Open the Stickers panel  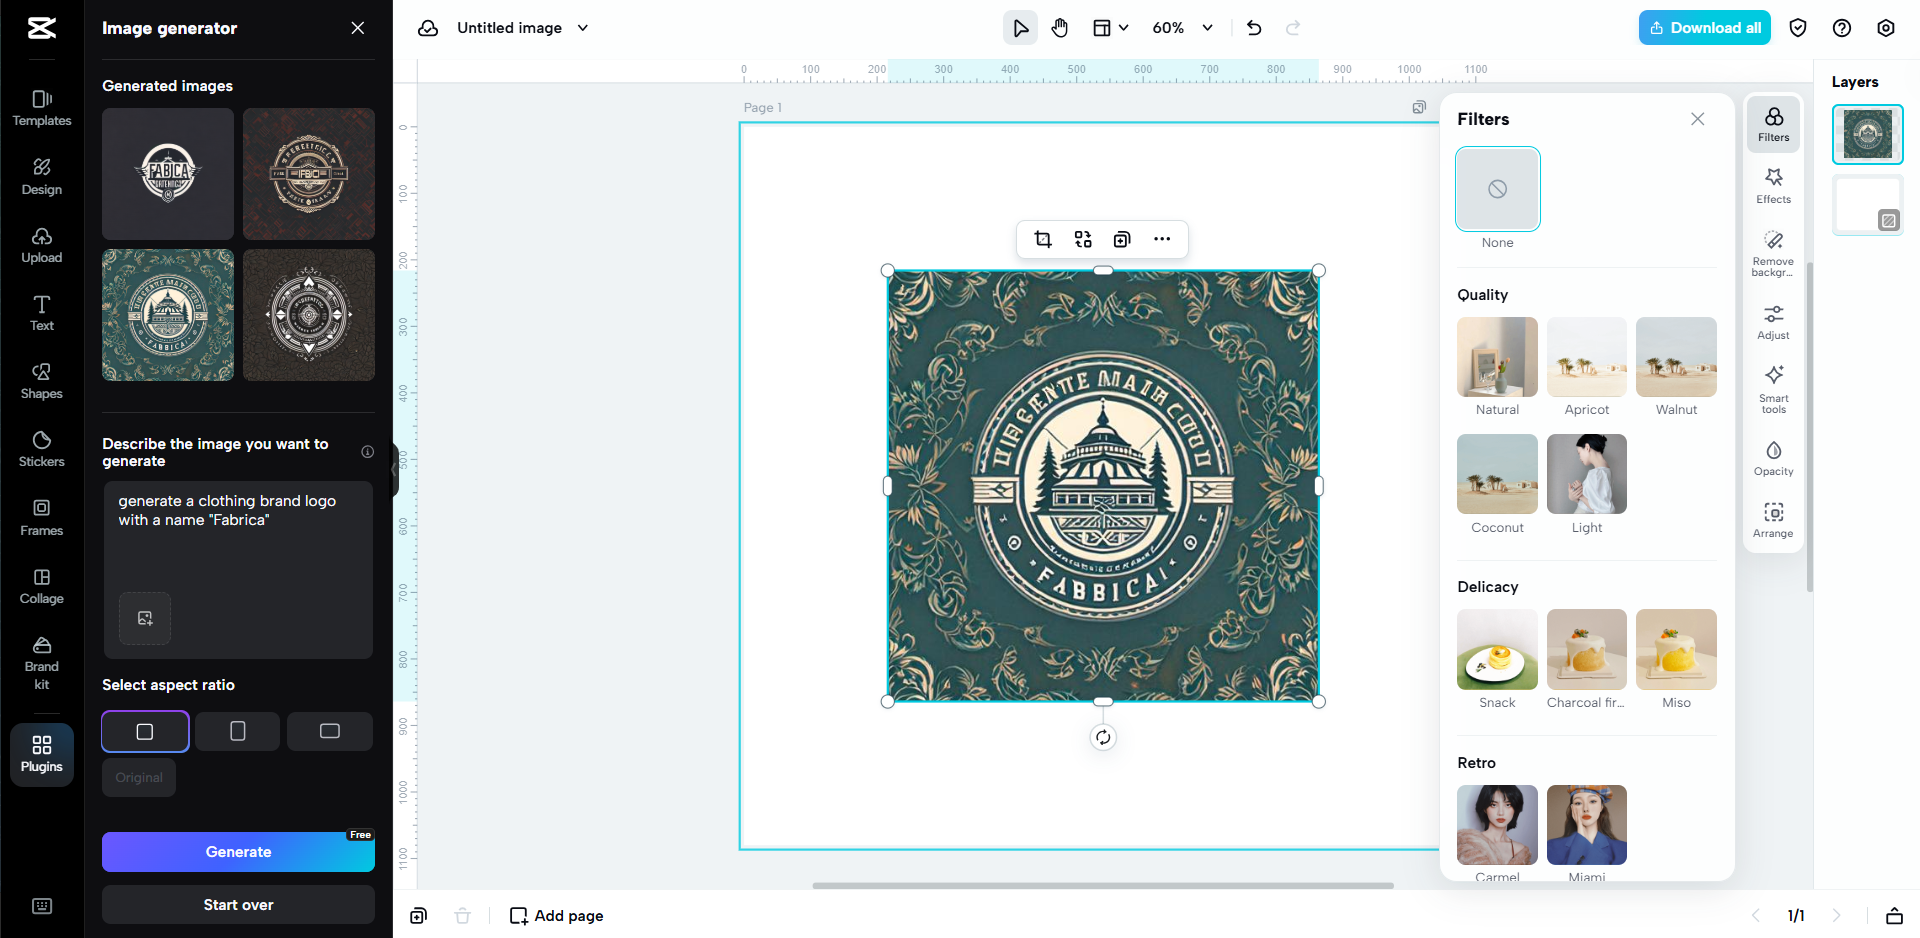[41, 449]
